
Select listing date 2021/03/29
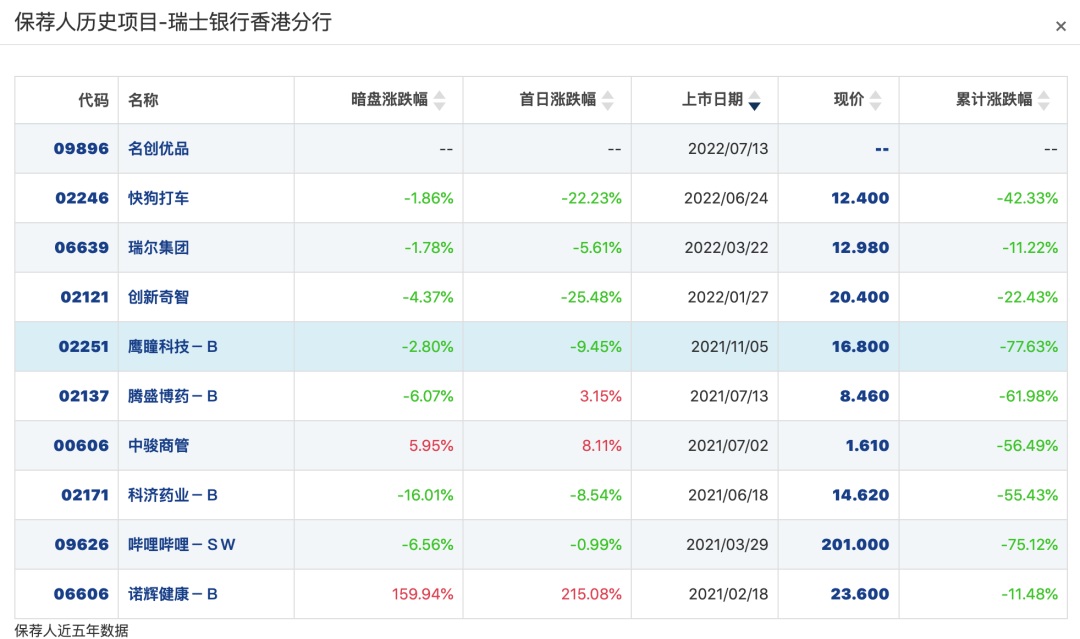(727, 545)
